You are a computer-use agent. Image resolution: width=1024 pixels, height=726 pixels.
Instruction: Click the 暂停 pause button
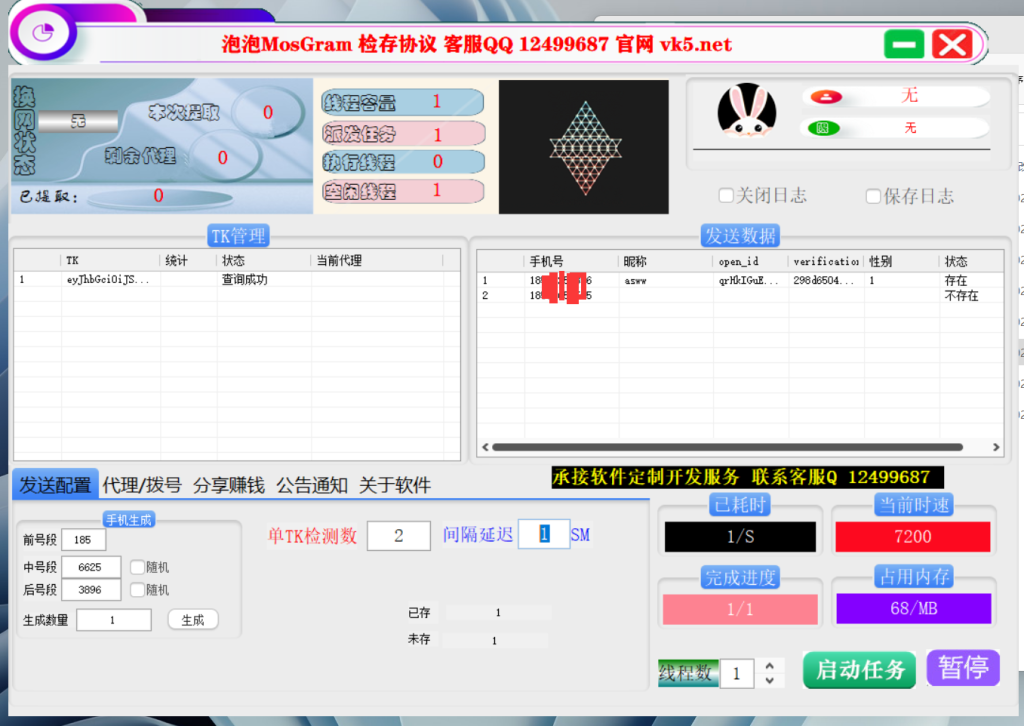[963, 668]
